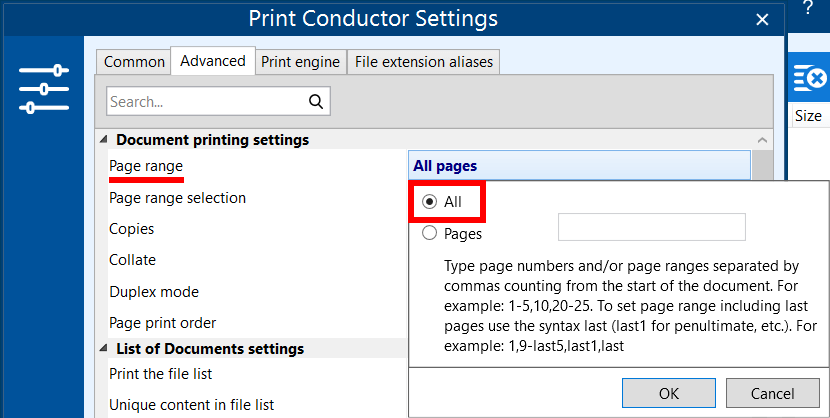
Task: Select the Page print order row
Action: pos(257,323)
